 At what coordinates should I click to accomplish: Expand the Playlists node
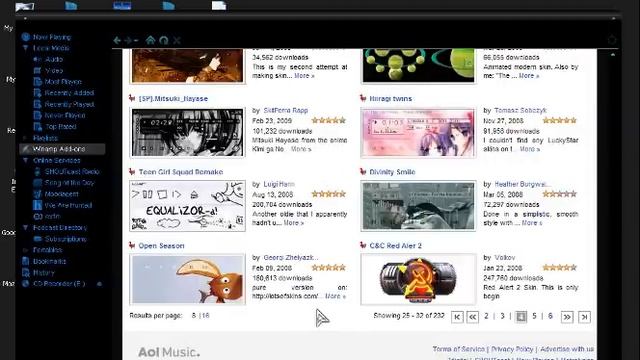click(25, 138)
